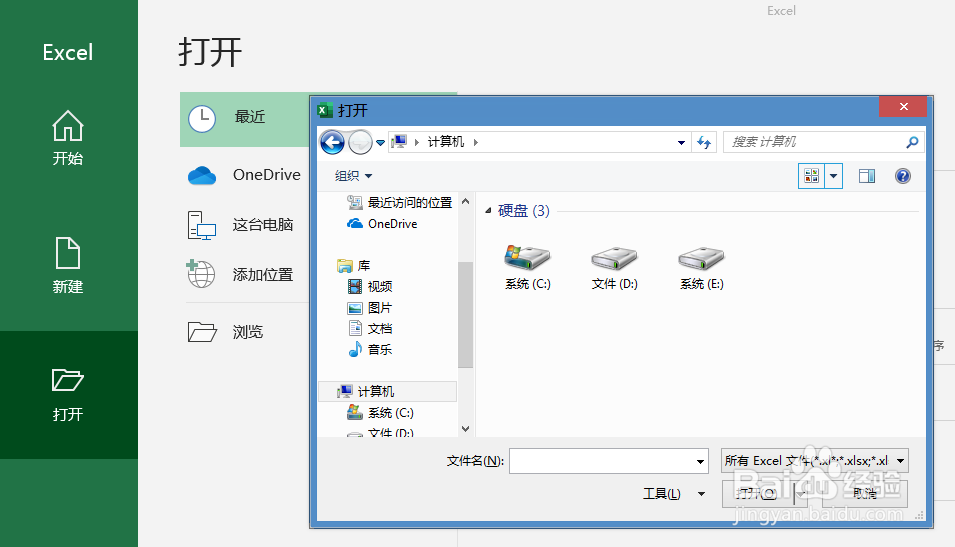Select the 系统 (E:) drive icon
The height and width of the screenshot is (547, 955).
tap(702, 267)
